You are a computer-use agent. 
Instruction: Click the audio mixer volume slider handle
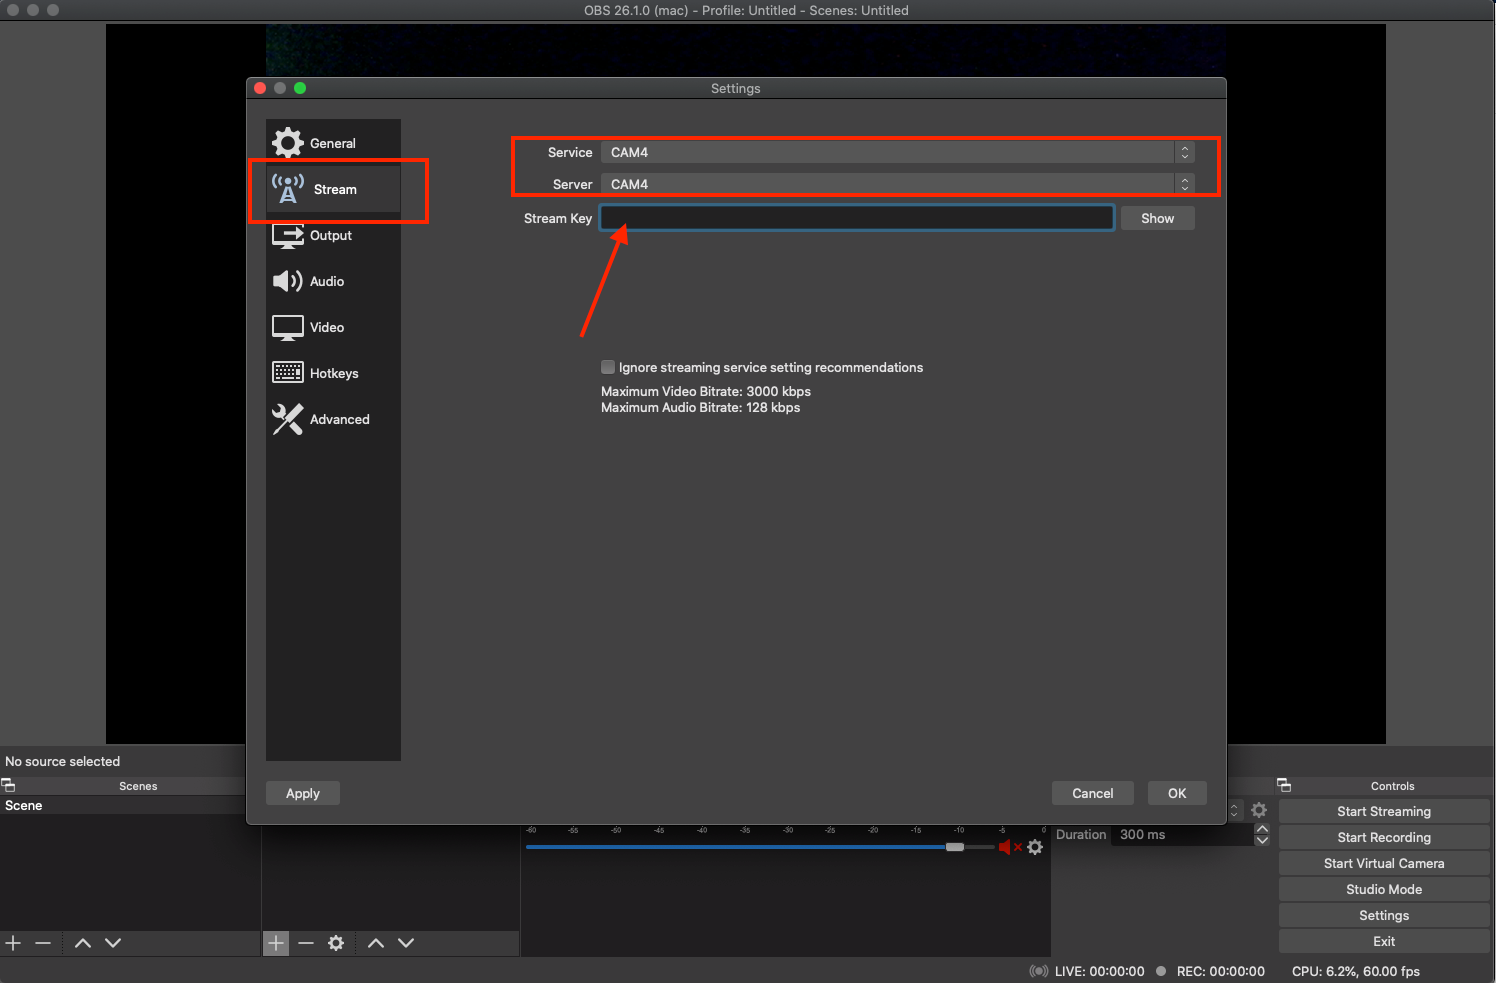tap(955, 847)
